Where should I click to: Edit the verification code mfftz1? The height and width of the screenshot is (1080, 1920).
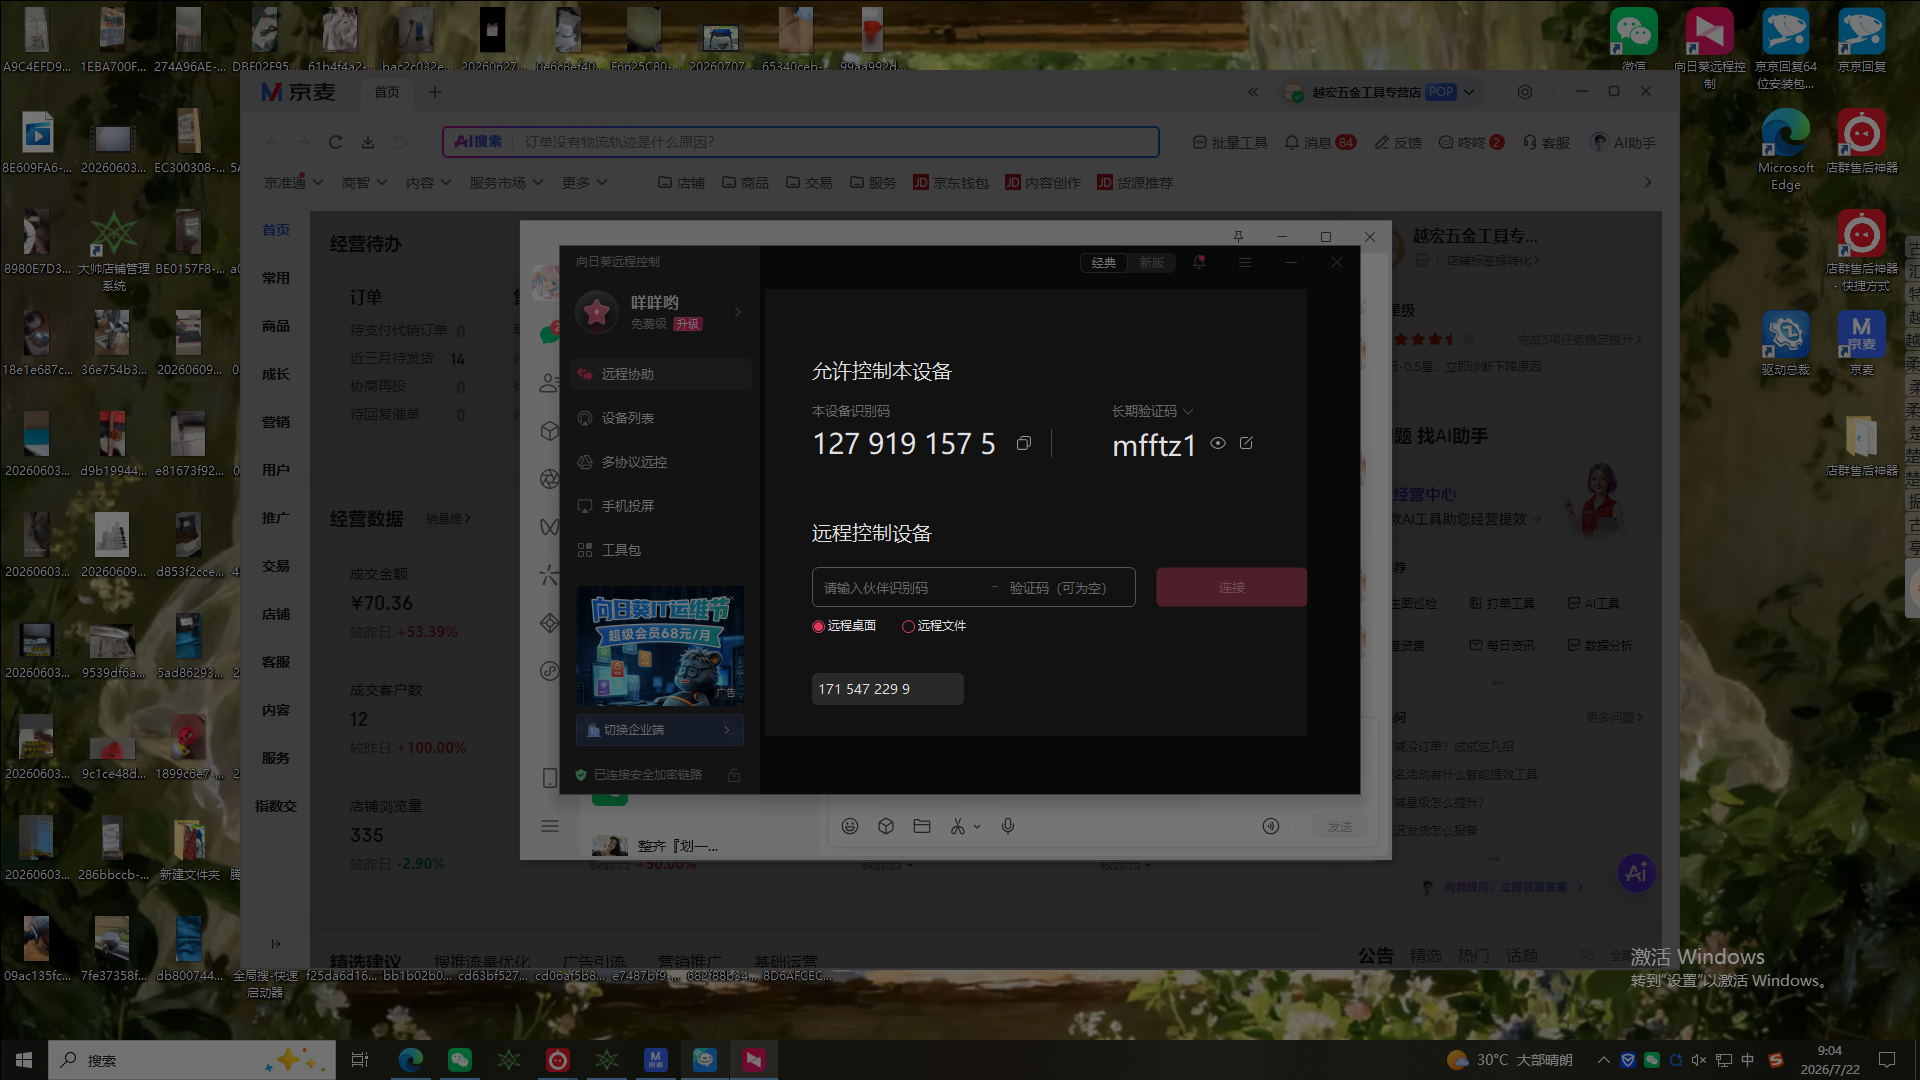click(1246, 443)
